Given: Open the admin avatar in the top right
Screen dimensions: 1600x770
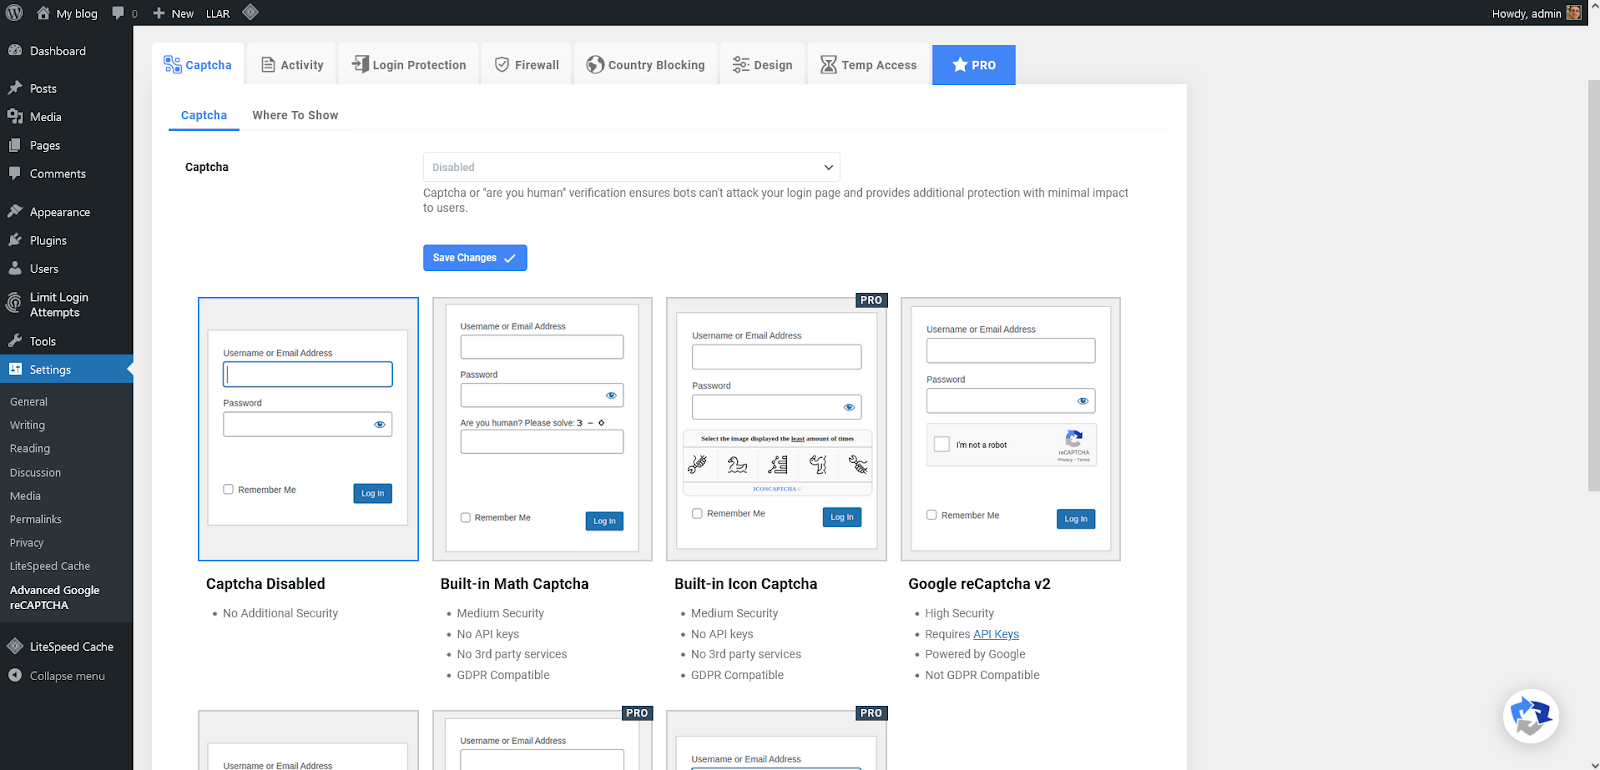Looking at the screenshot, I should coord(1574,13).
